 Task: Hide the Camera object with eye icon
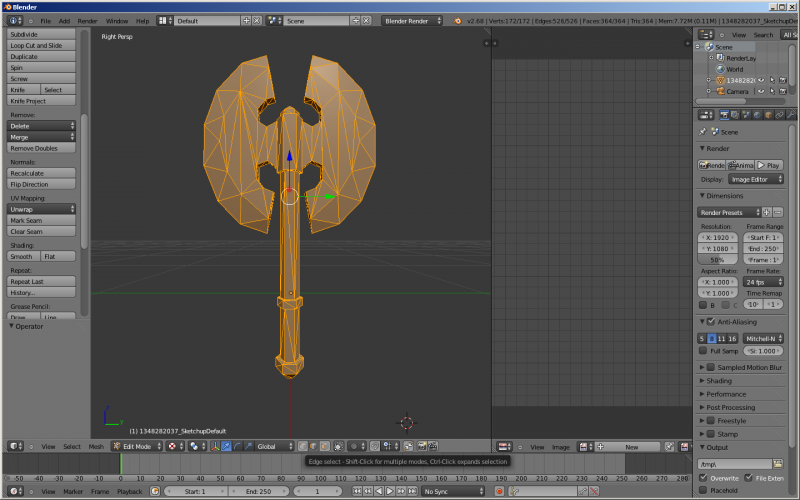(x=759, y=91)
